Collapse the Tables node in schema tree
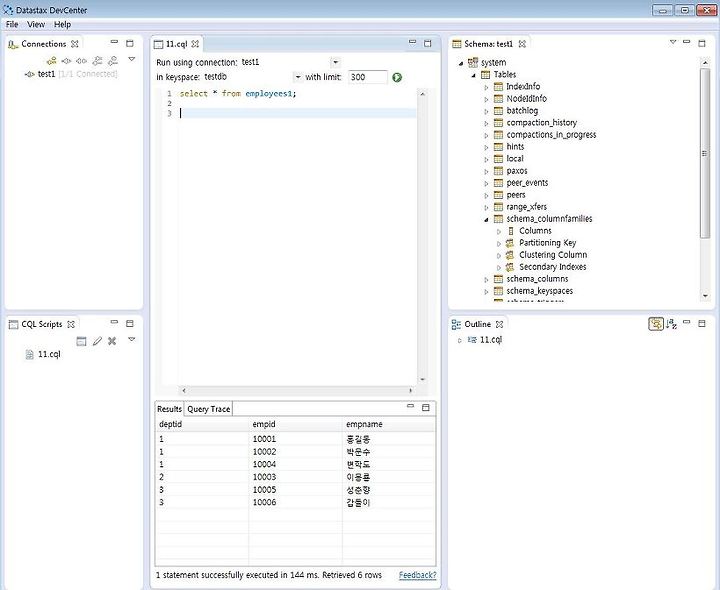The height and width of the screenshot is (590, 720). tap(473, 75)
